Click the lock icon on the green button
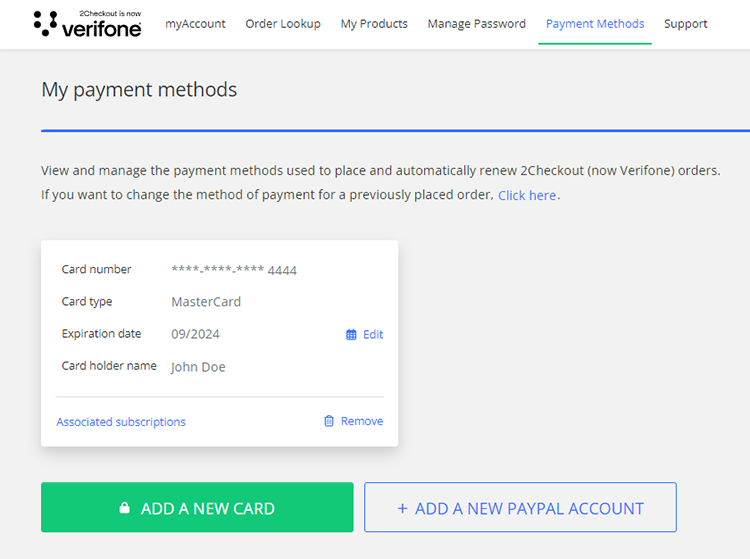This screenshot has height=559, width=750. pyautogui.click(x=124, y=508)
